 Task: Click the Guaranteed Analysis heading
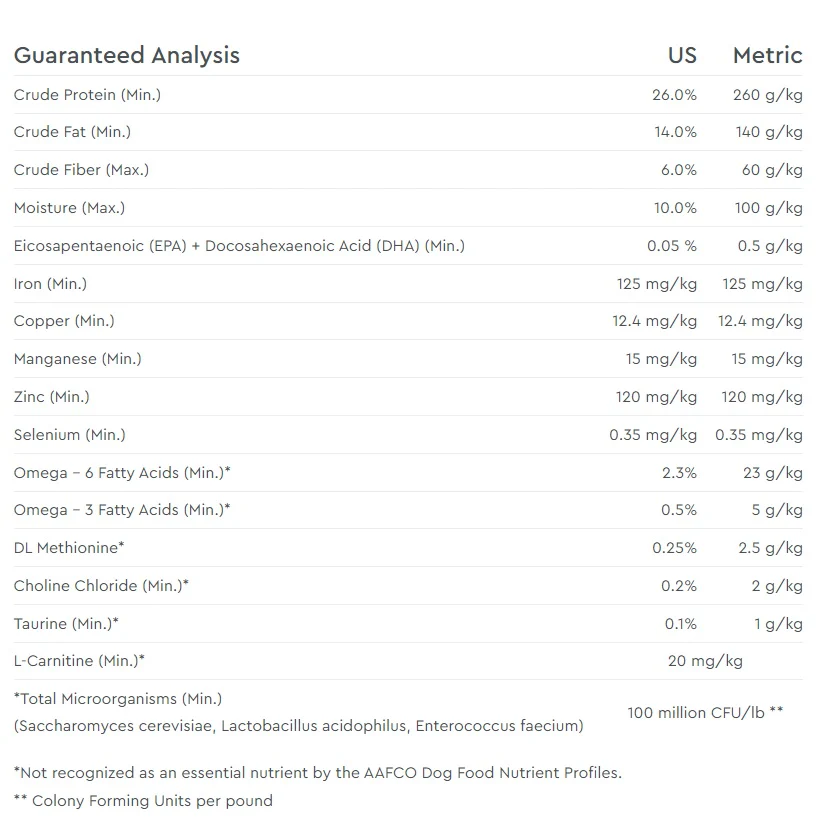[127, 55]
